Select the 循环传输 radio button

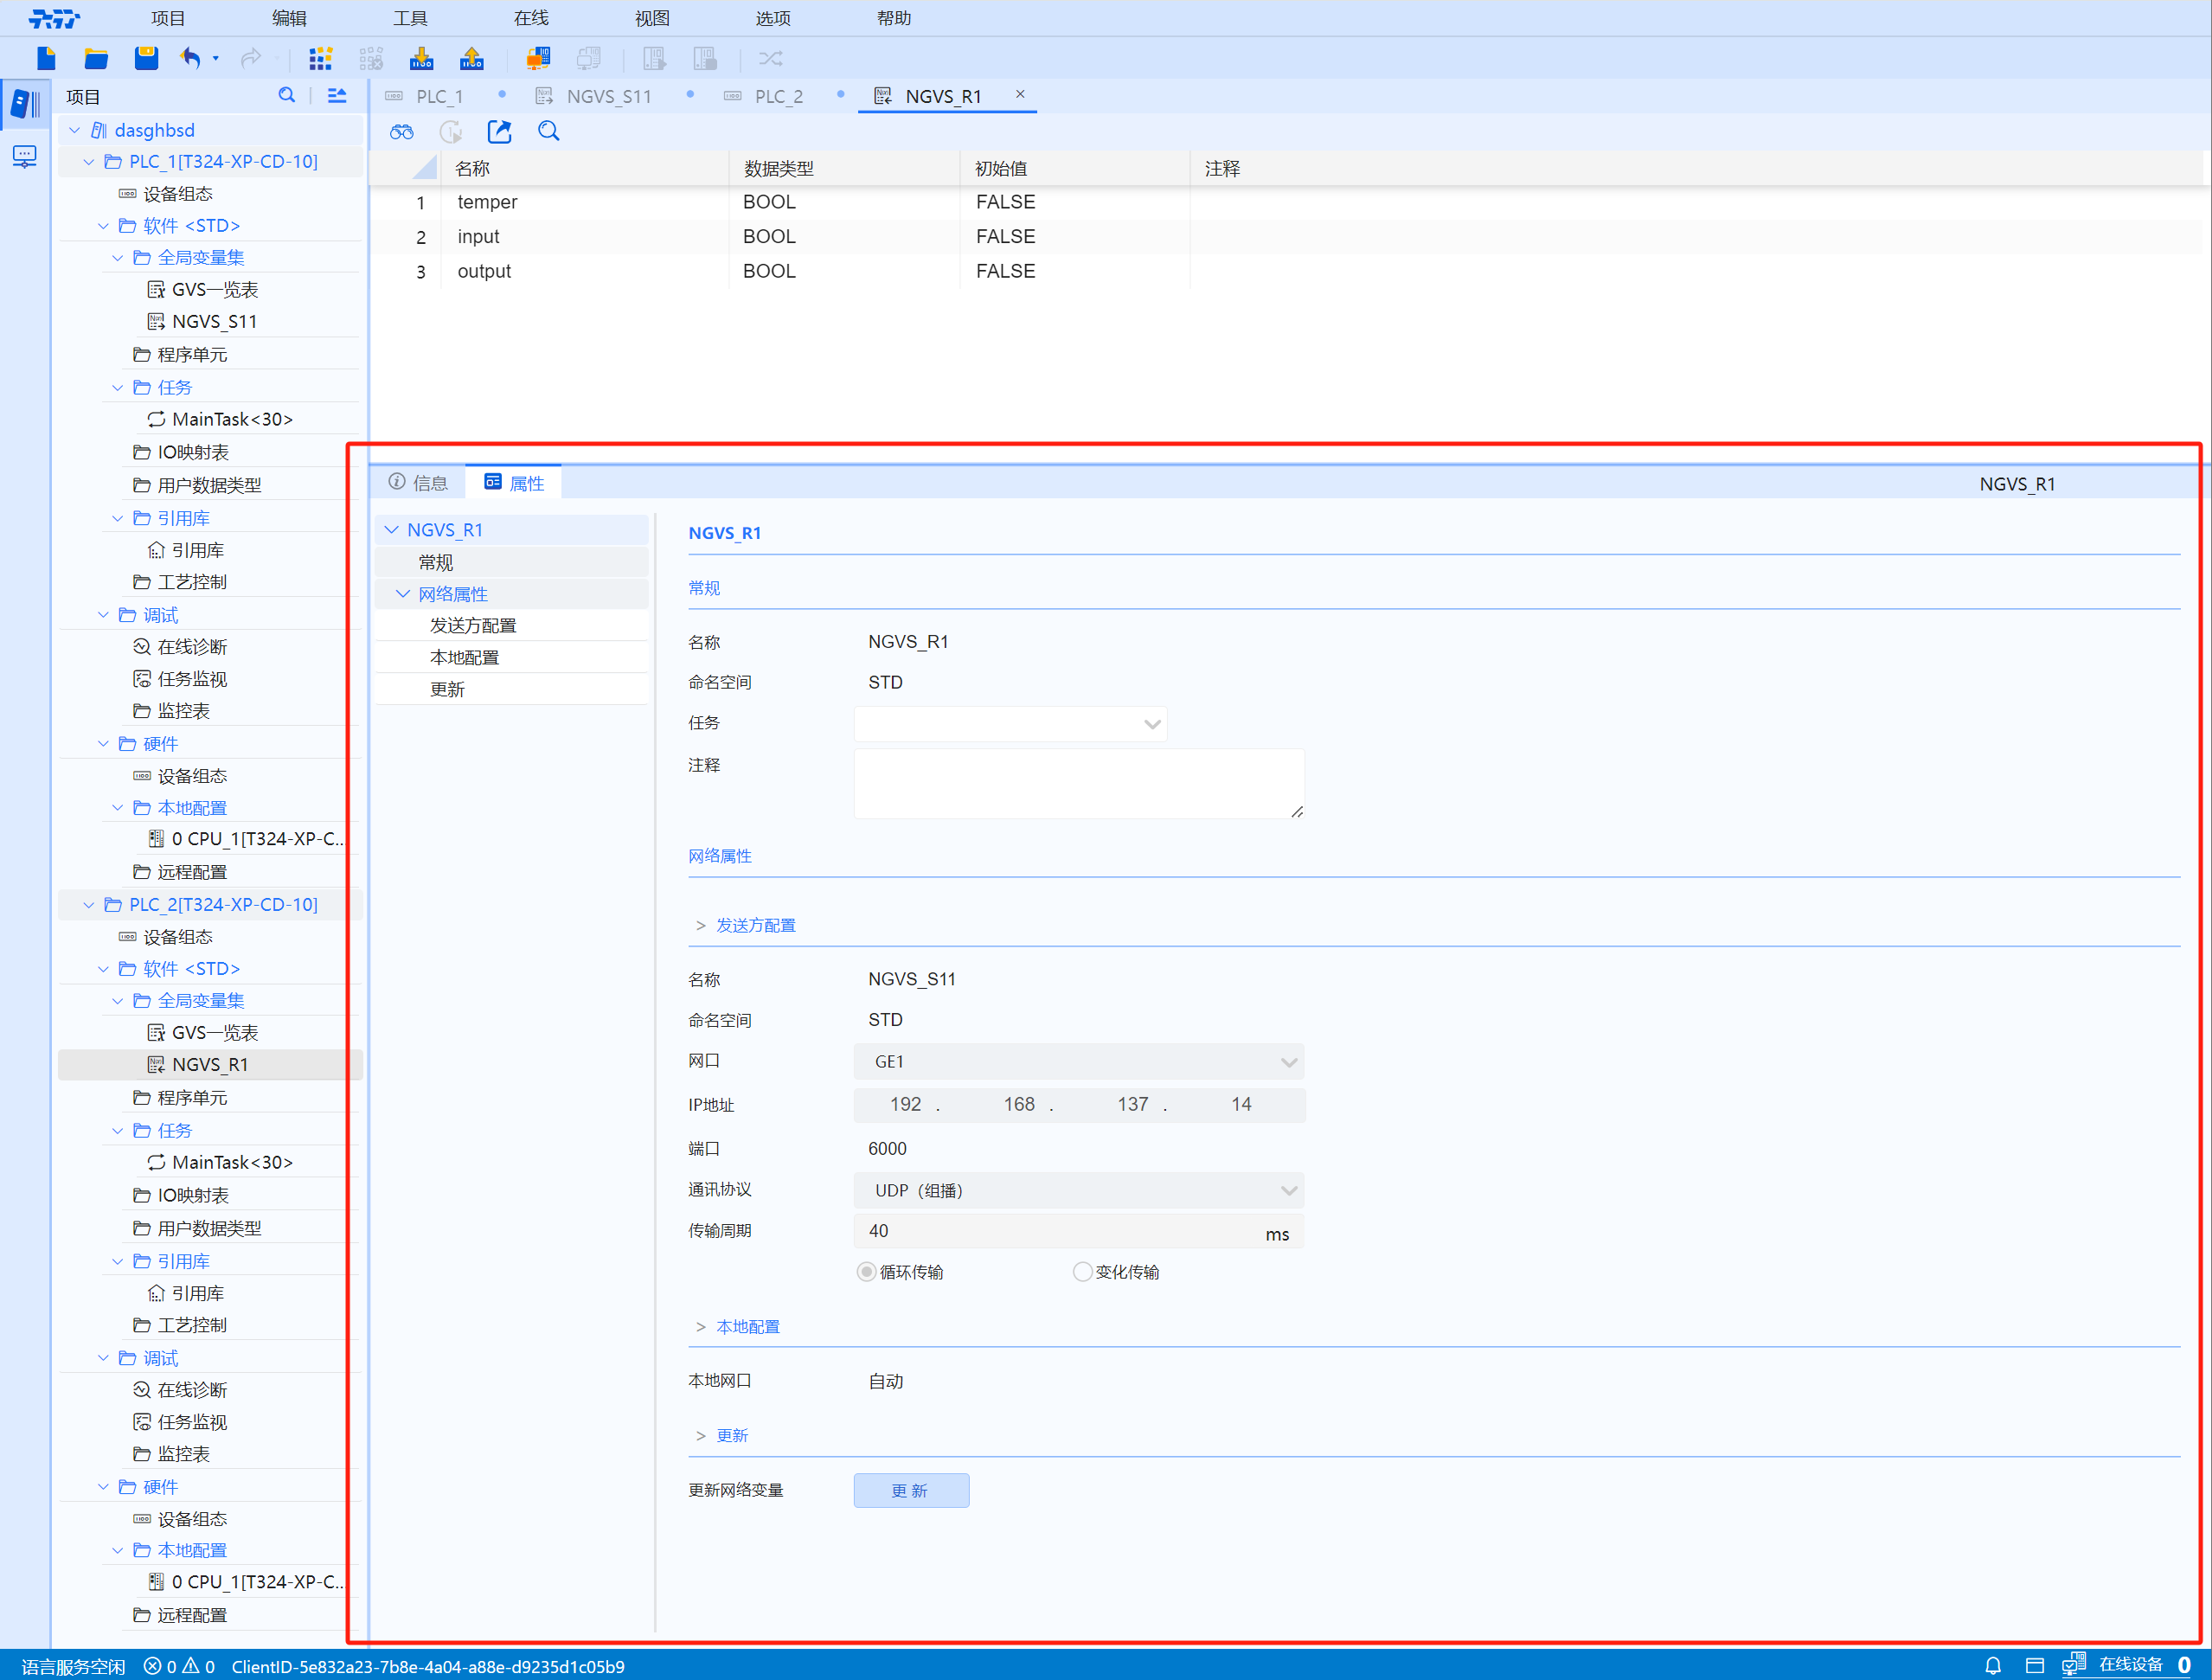866,1271
